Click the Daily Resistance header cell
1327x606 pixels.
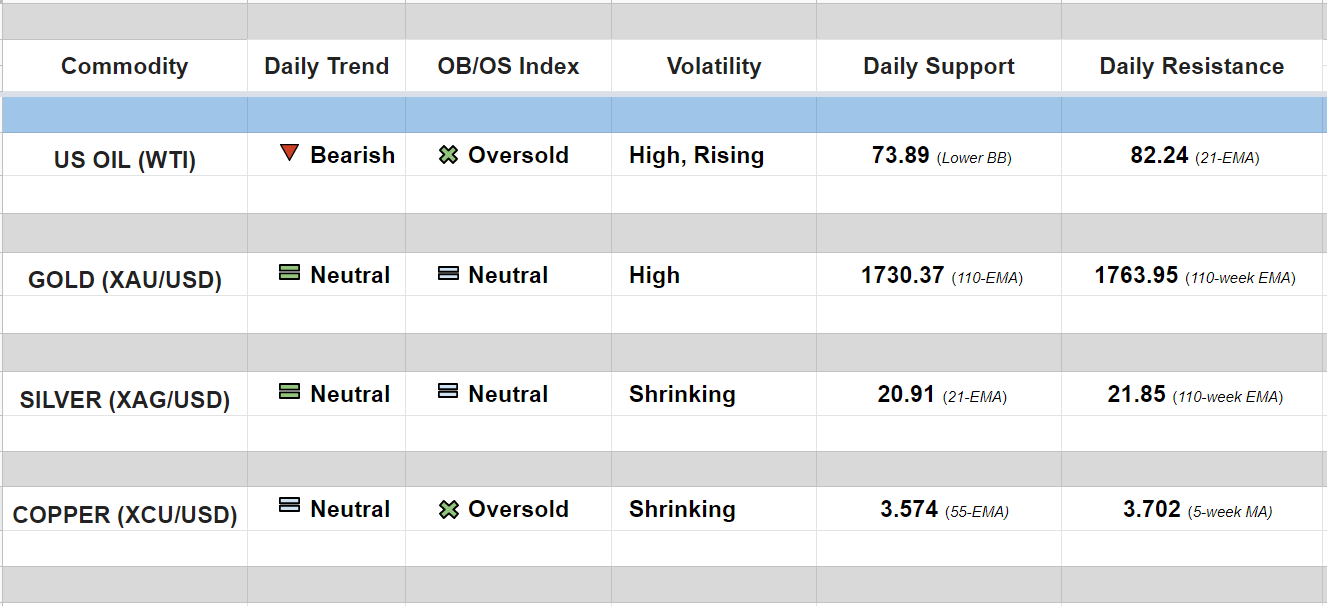tap(1191, 67)
